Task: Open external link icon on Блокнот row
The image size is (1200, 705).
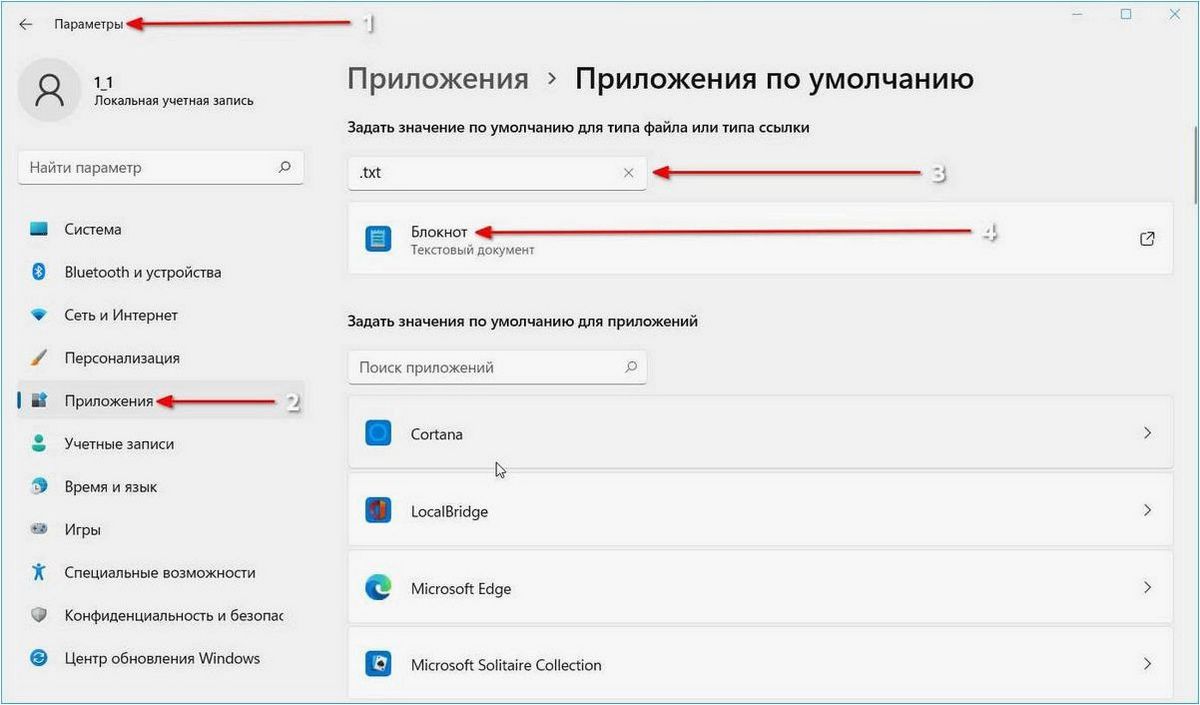Action: tap(1147, 239)
